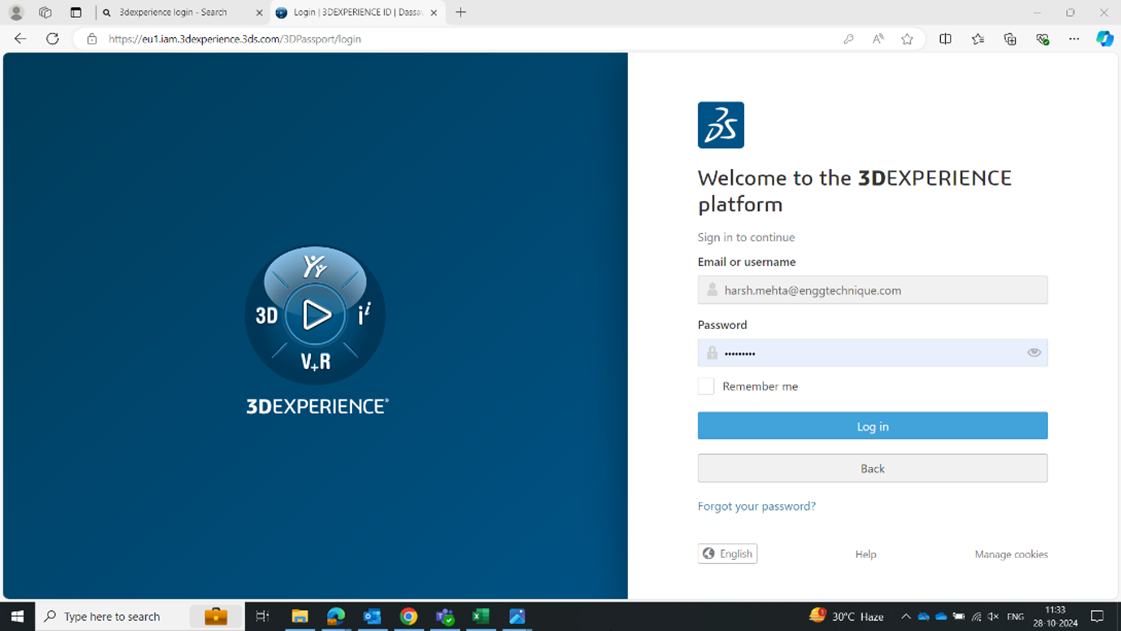The height and width of the screenshot is (631, 1121).
Task: Open Excel from the Windows taskbar
Action: click(481, 616)
